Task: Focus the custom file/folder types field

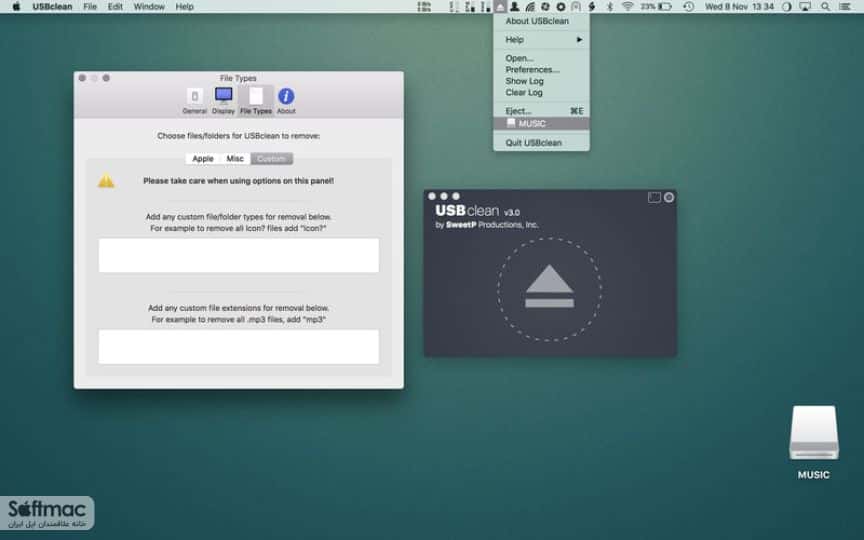Action: tap(239, 255)
